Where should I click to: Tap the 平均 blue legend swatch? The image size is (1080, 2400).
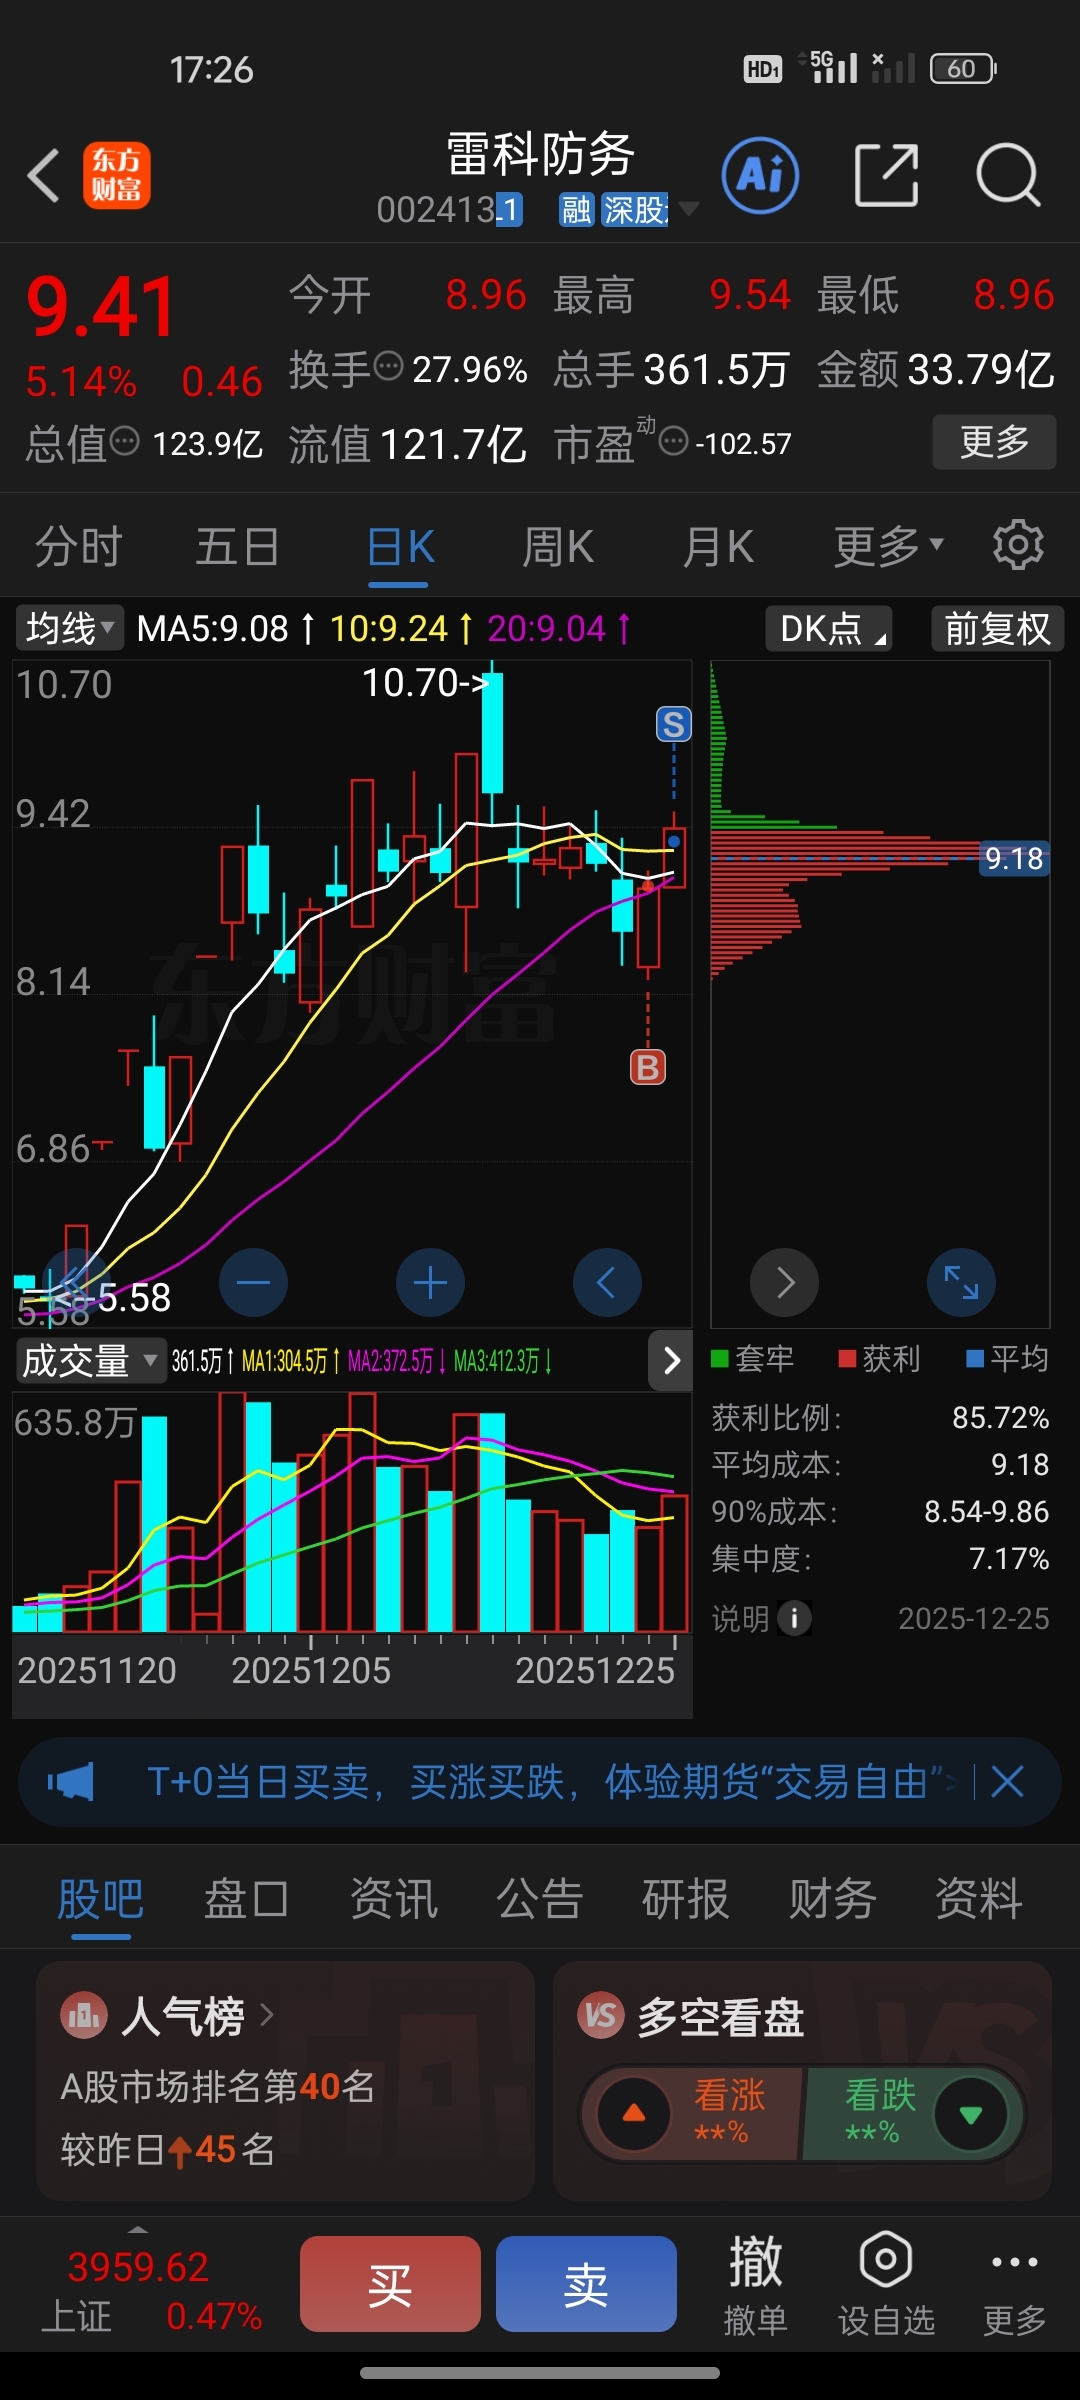click(x=975, y=1358)
